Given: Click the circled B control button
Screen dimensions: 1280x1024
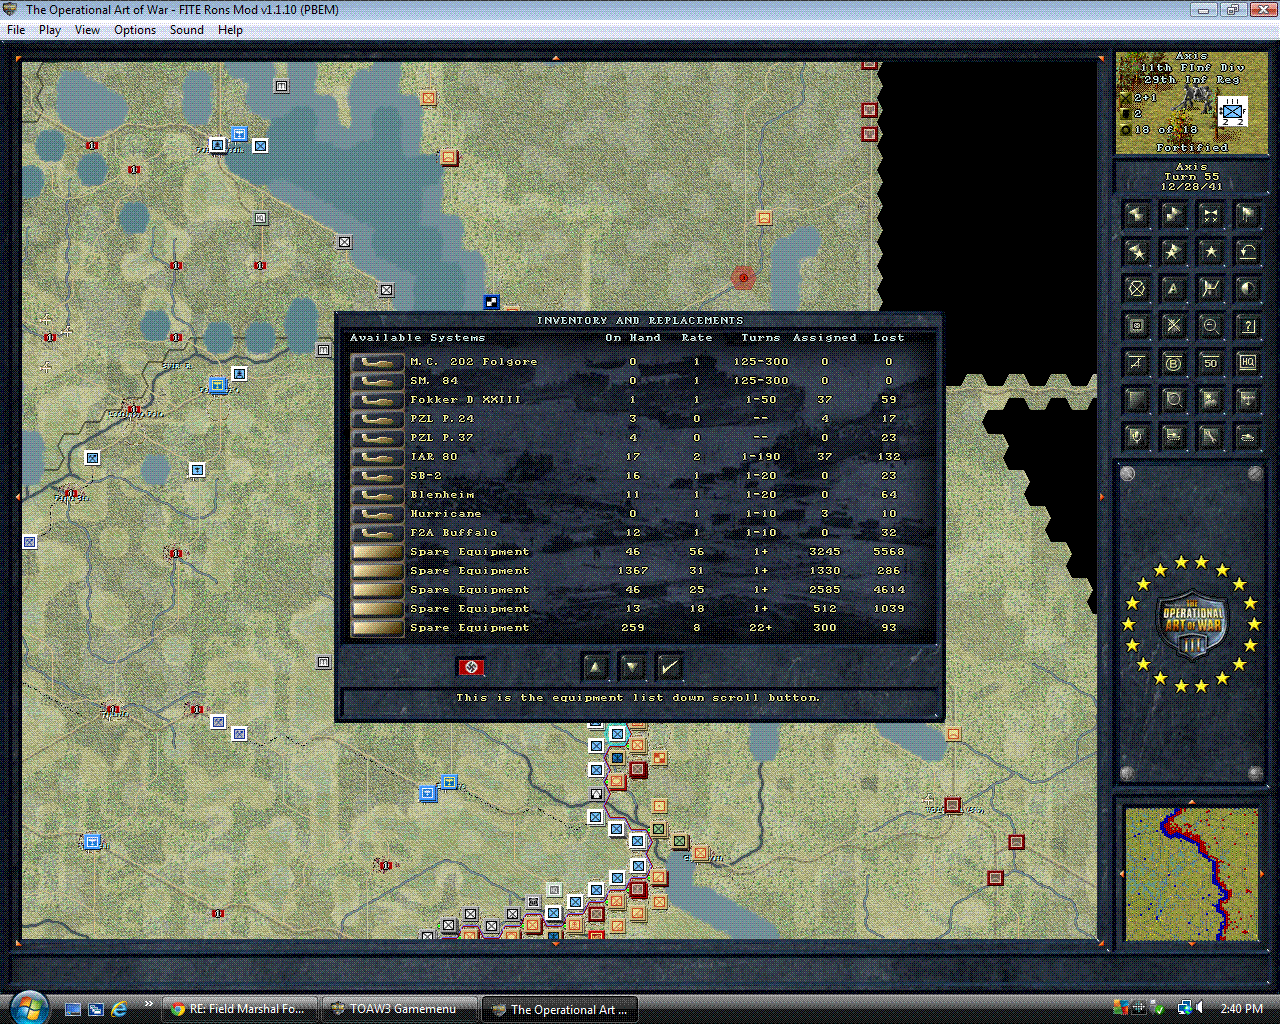Looking at the screenshot, I should pos(1173,362).
